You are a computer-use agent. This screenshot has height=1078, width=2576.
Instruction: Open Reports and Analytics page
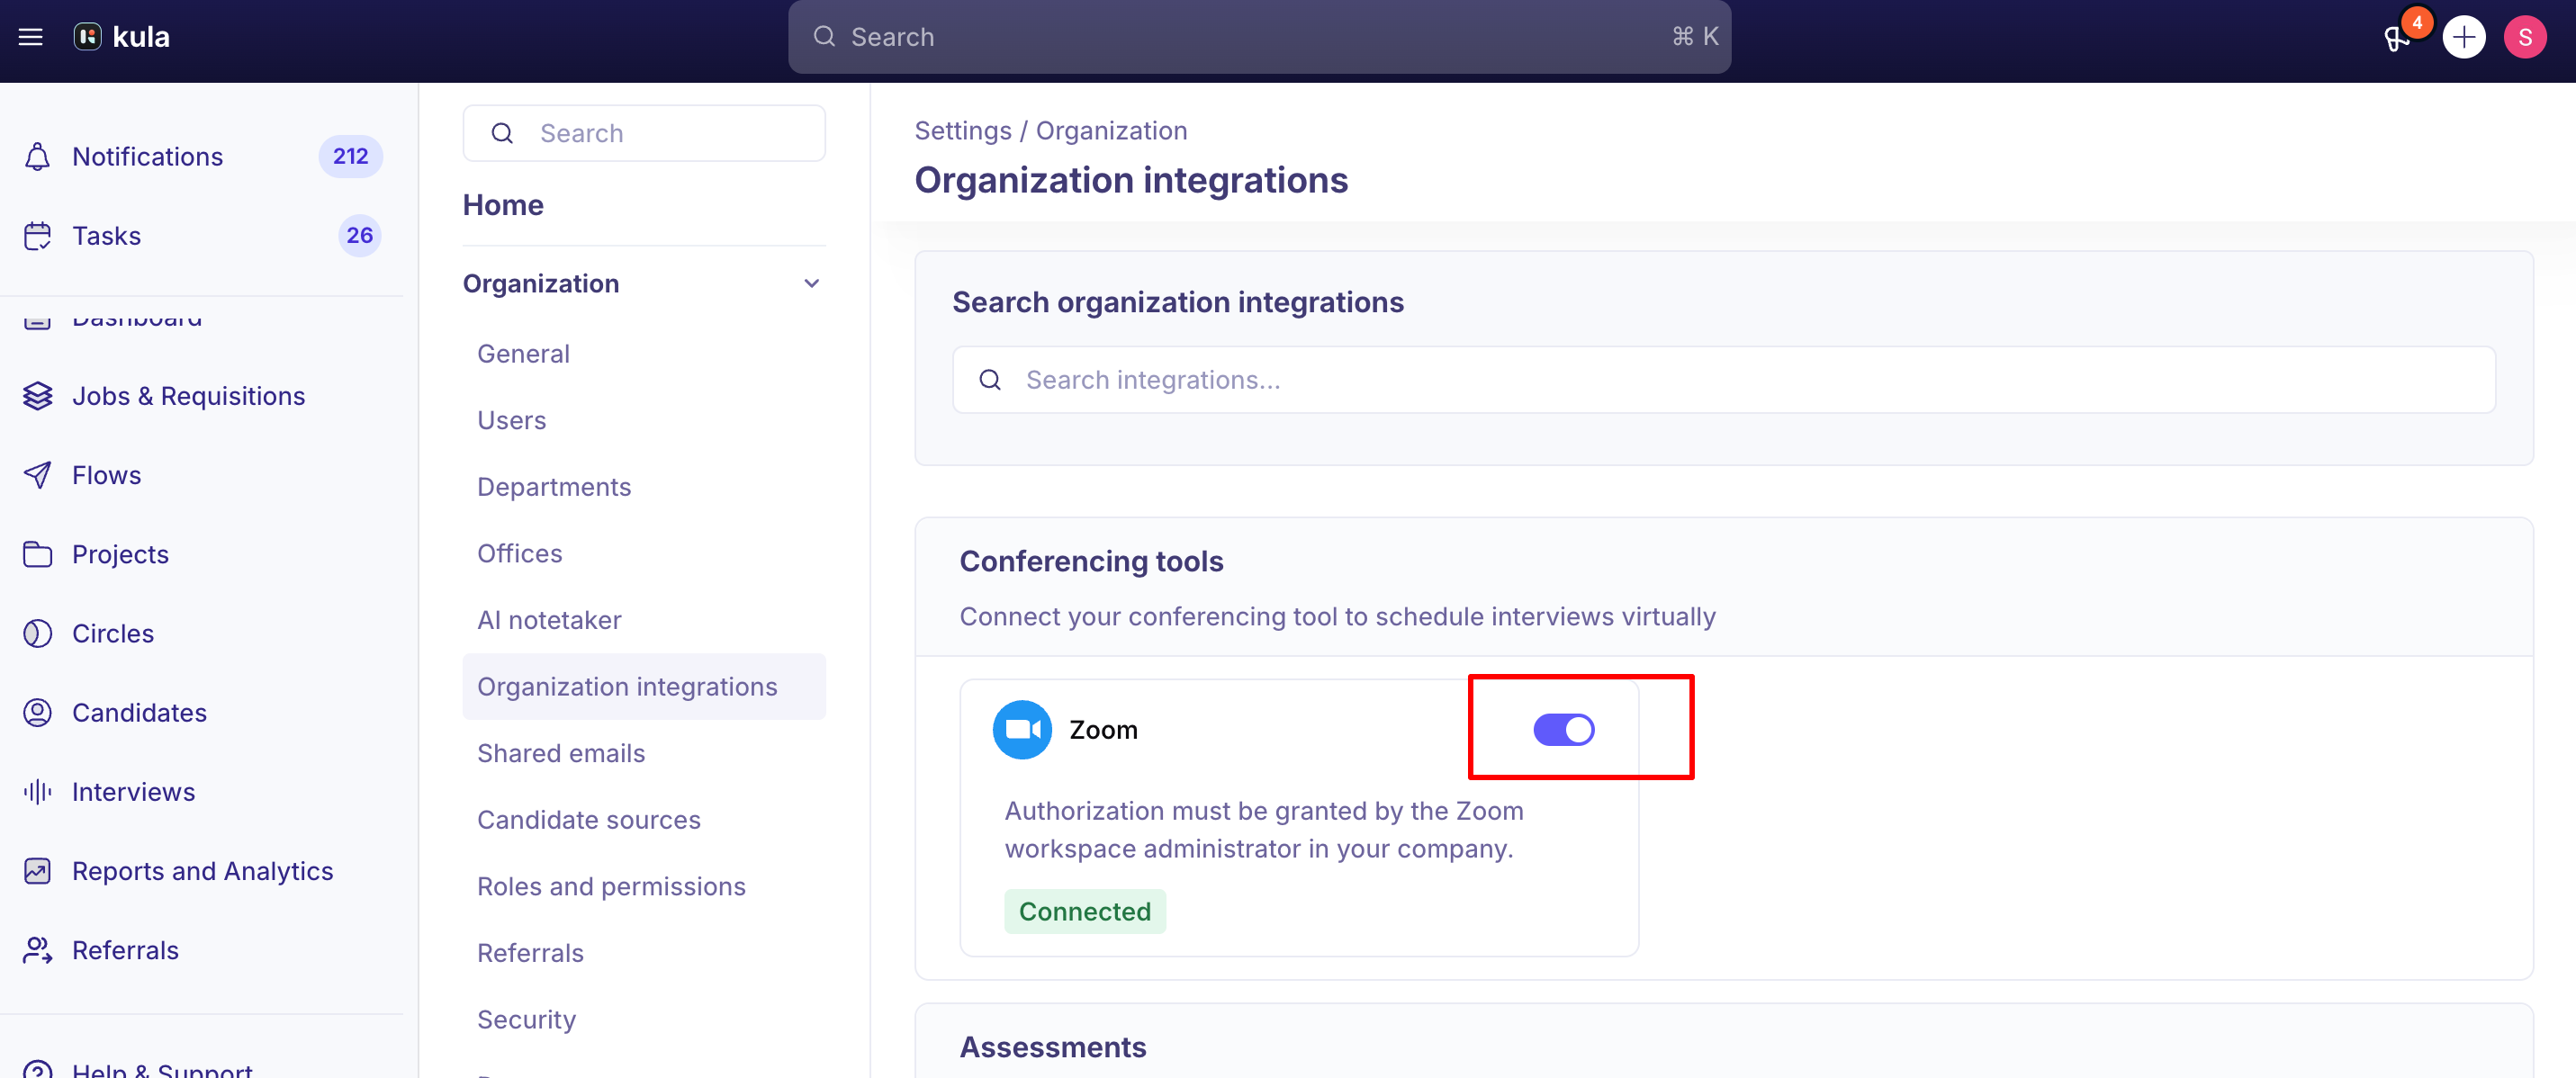point(202,871)
